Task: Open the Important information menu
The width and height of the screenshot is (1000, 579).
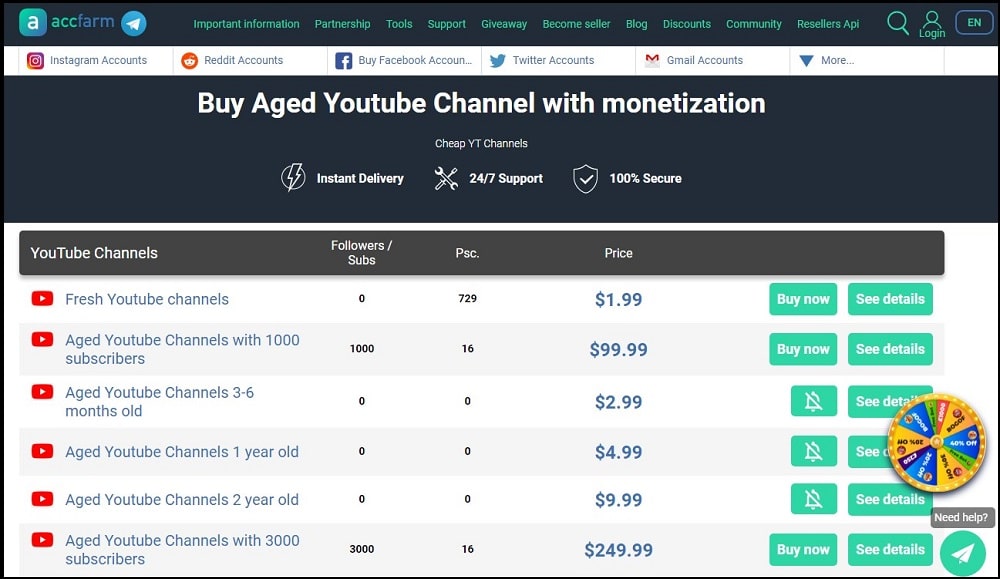Action: tap(246, 24)
